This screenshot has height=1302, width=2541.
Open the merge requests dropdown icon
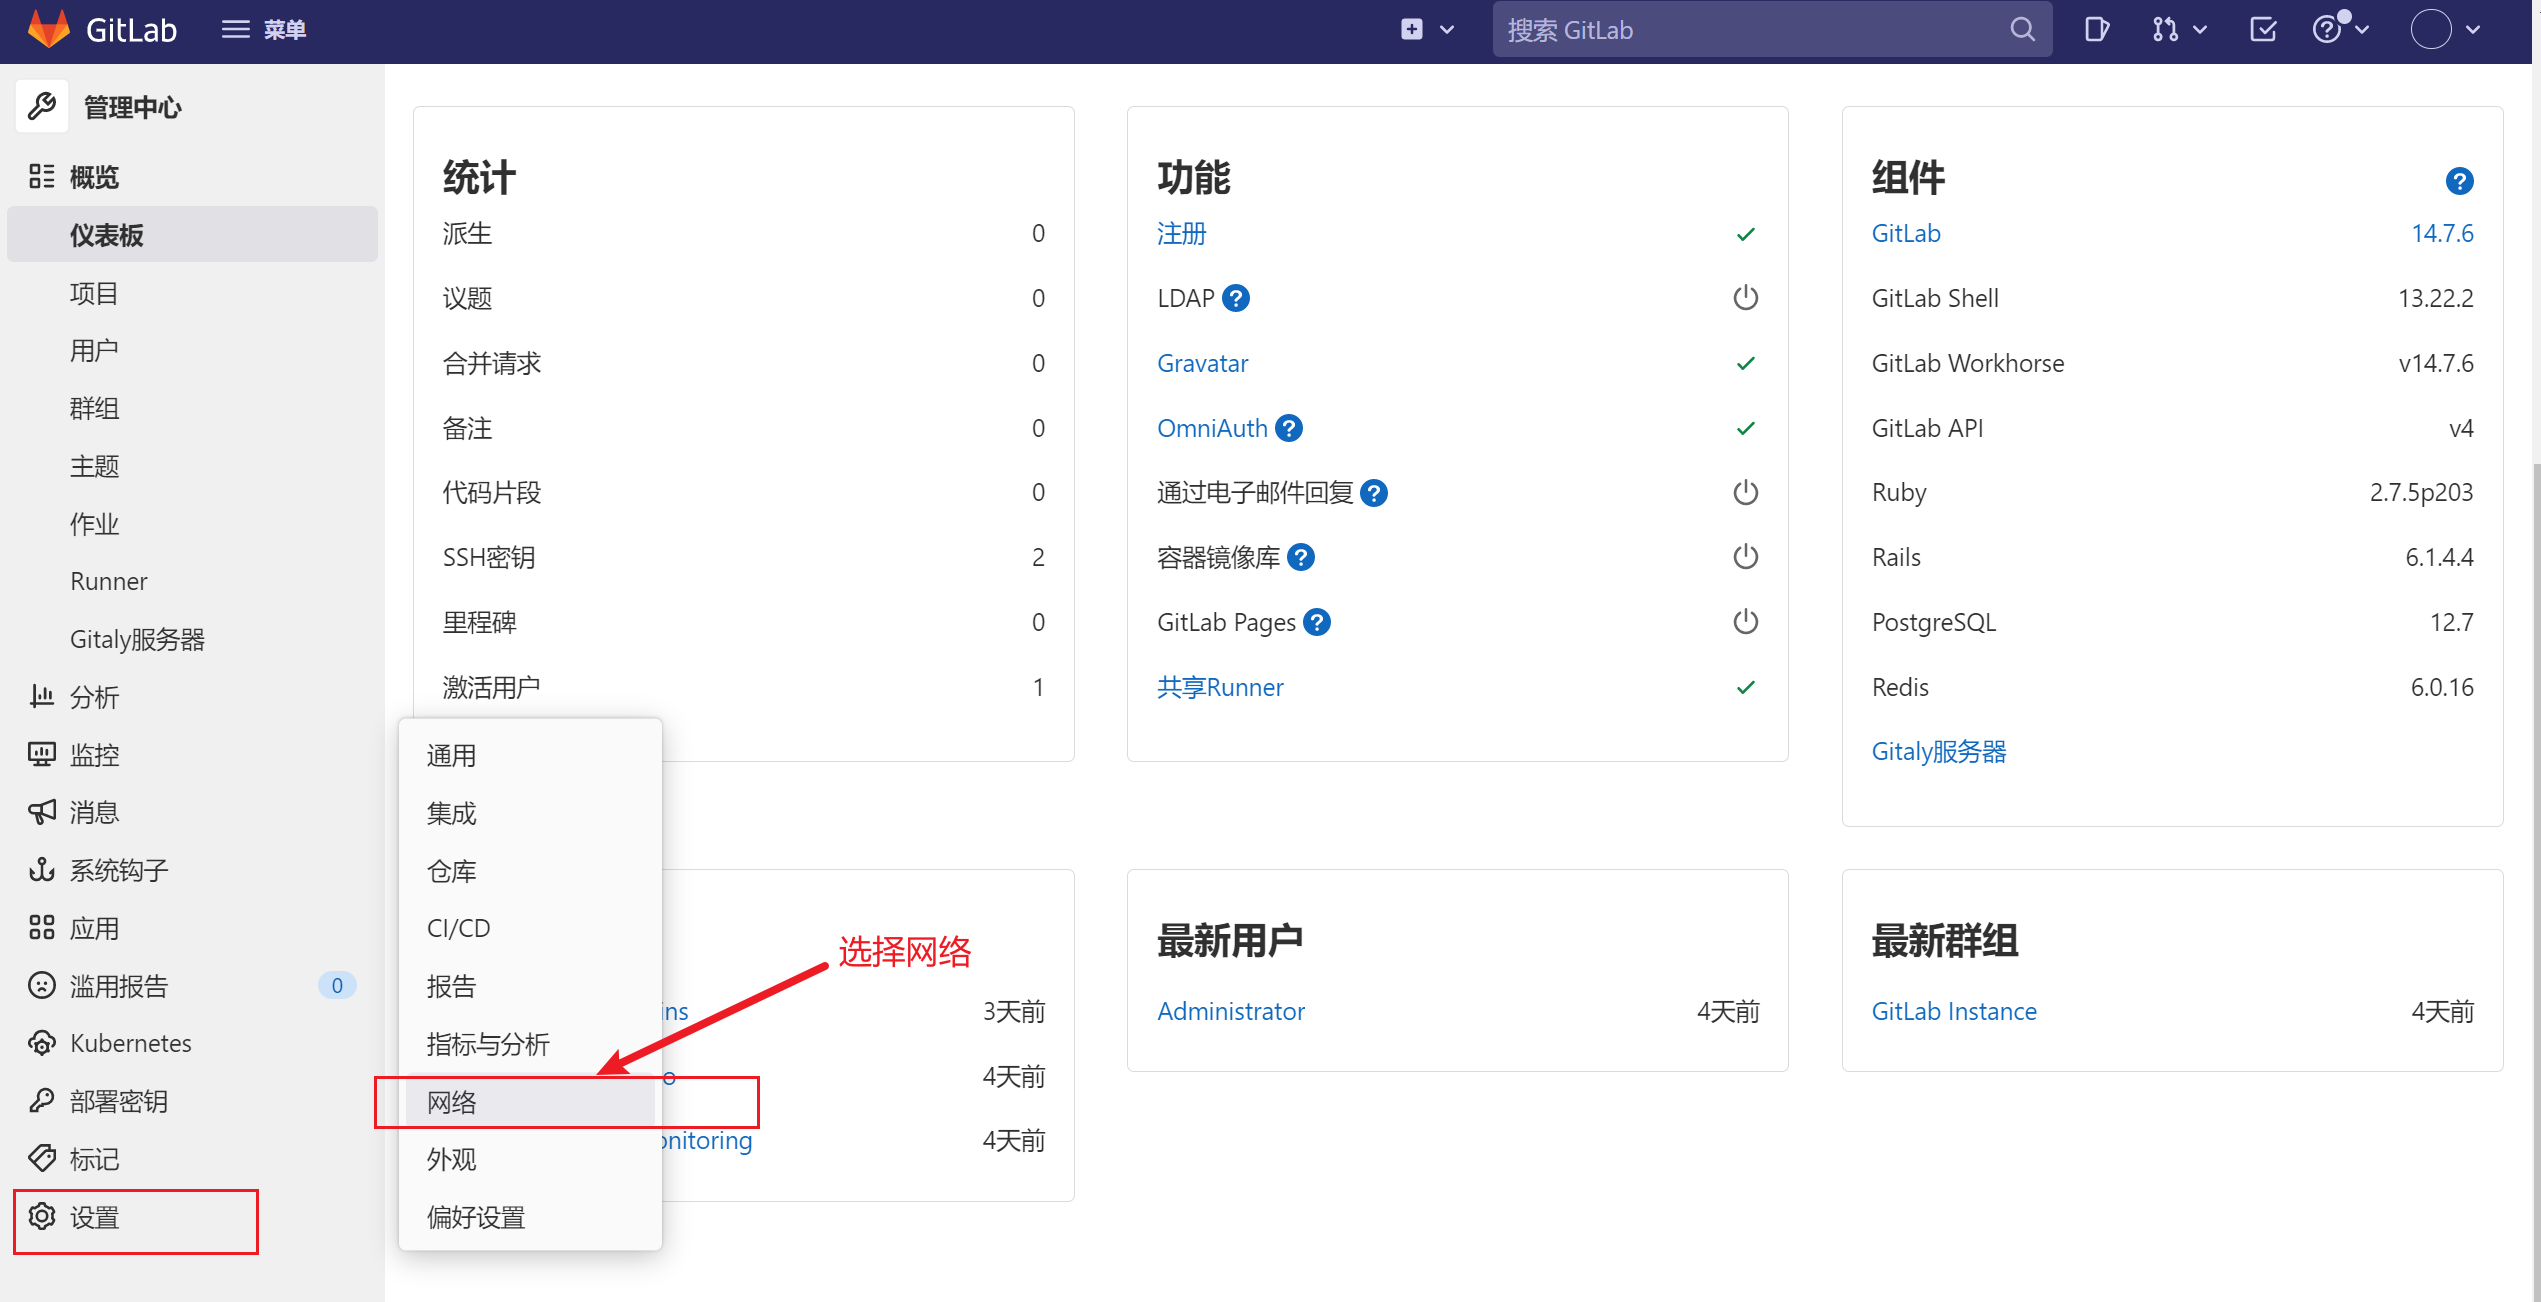coord(2180,30)
